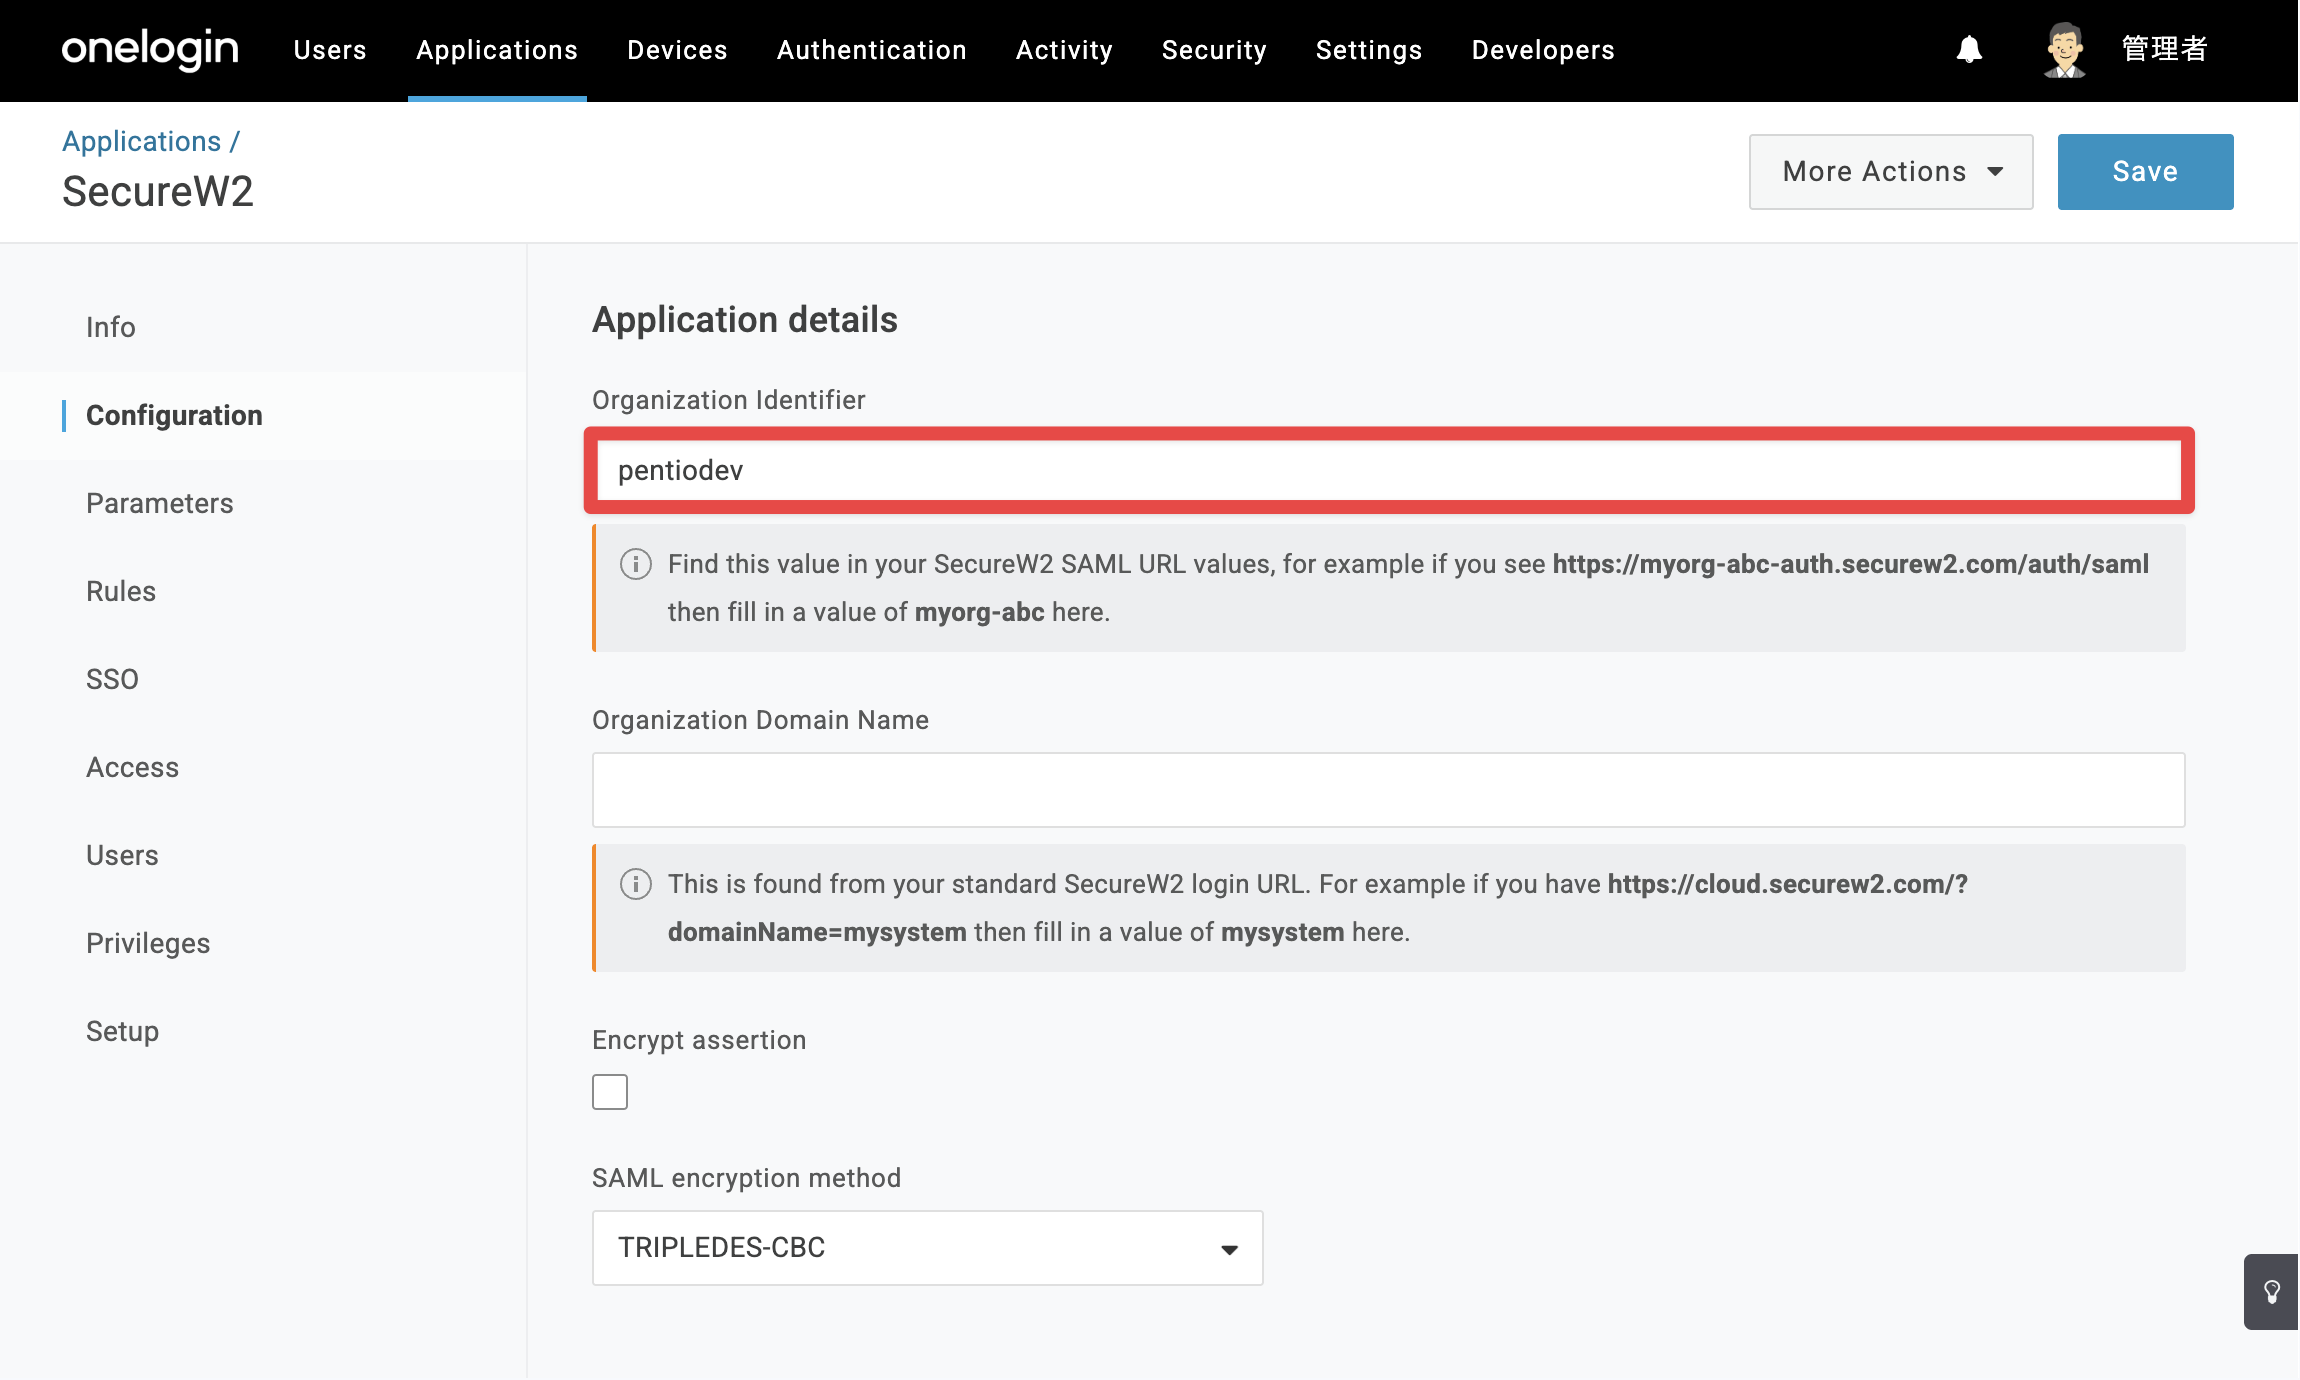Open the Security menu
Viewport: 2300px width, 1380px height.
tap(1214, 50)
